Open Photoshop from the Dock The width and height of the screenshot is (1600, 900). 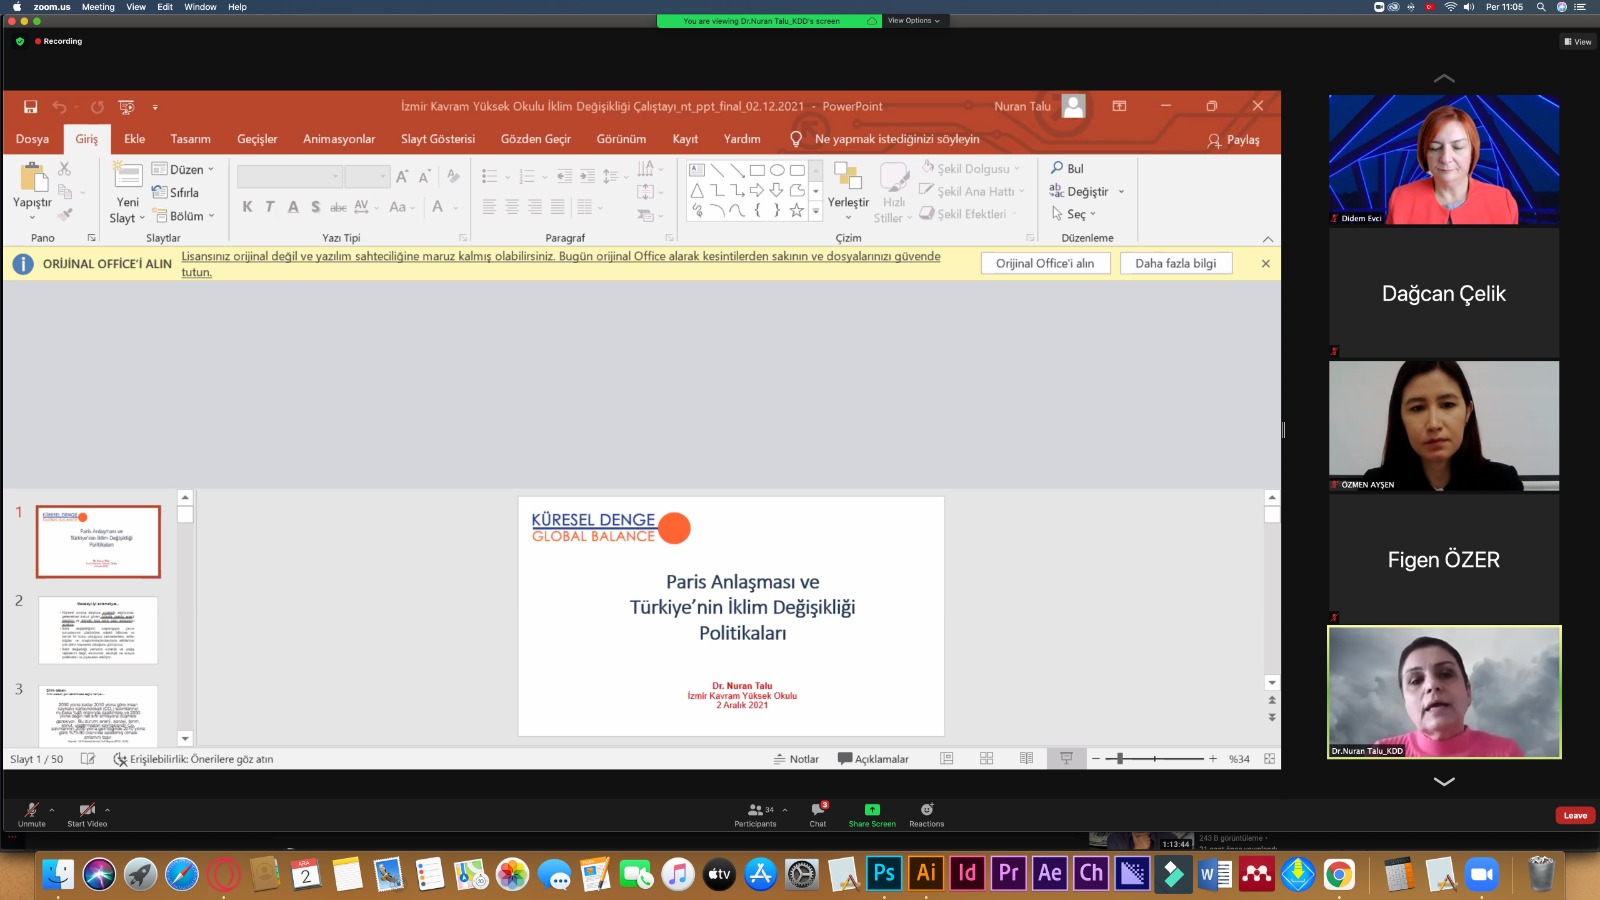[884, 874]
